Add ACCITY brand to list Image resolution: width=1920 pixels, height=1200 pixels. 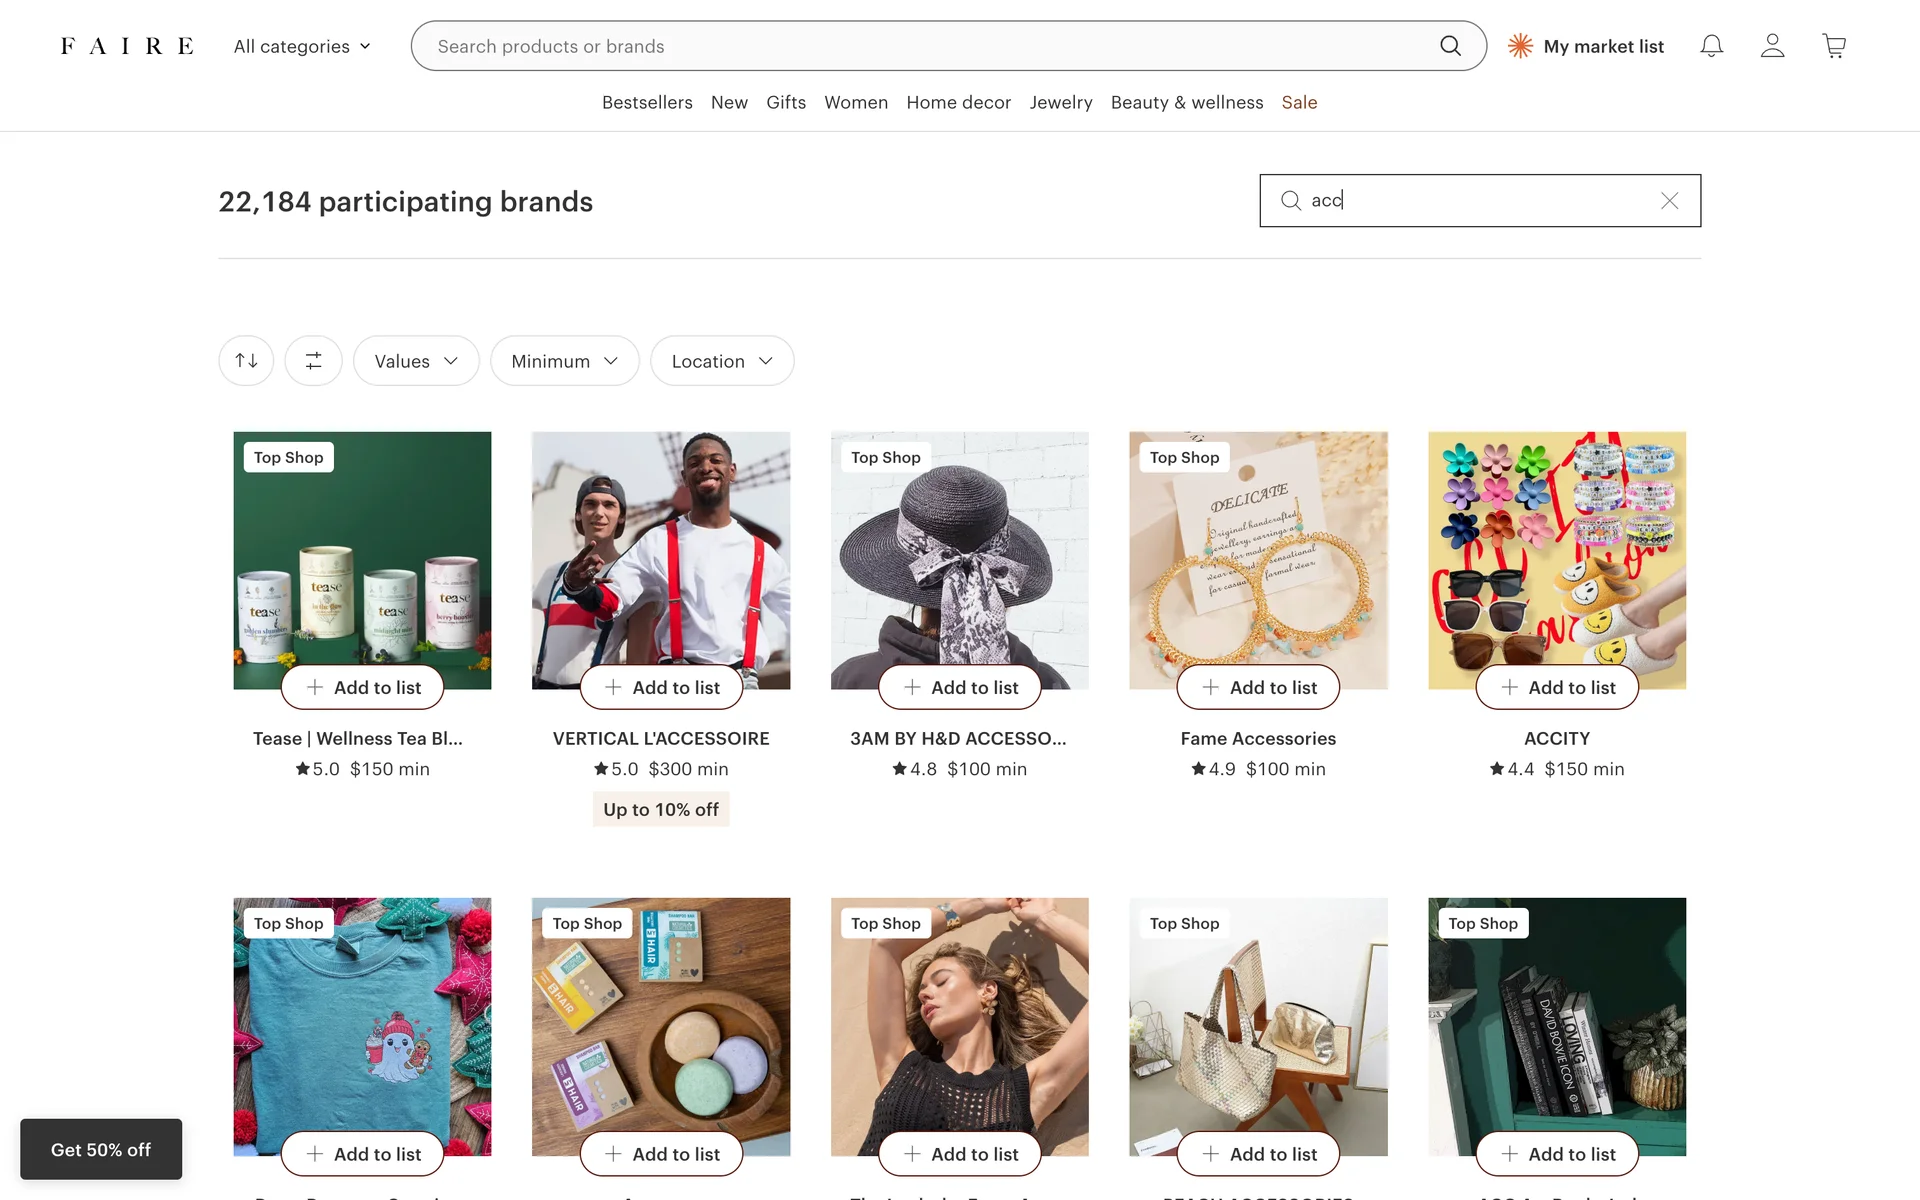1557,688
